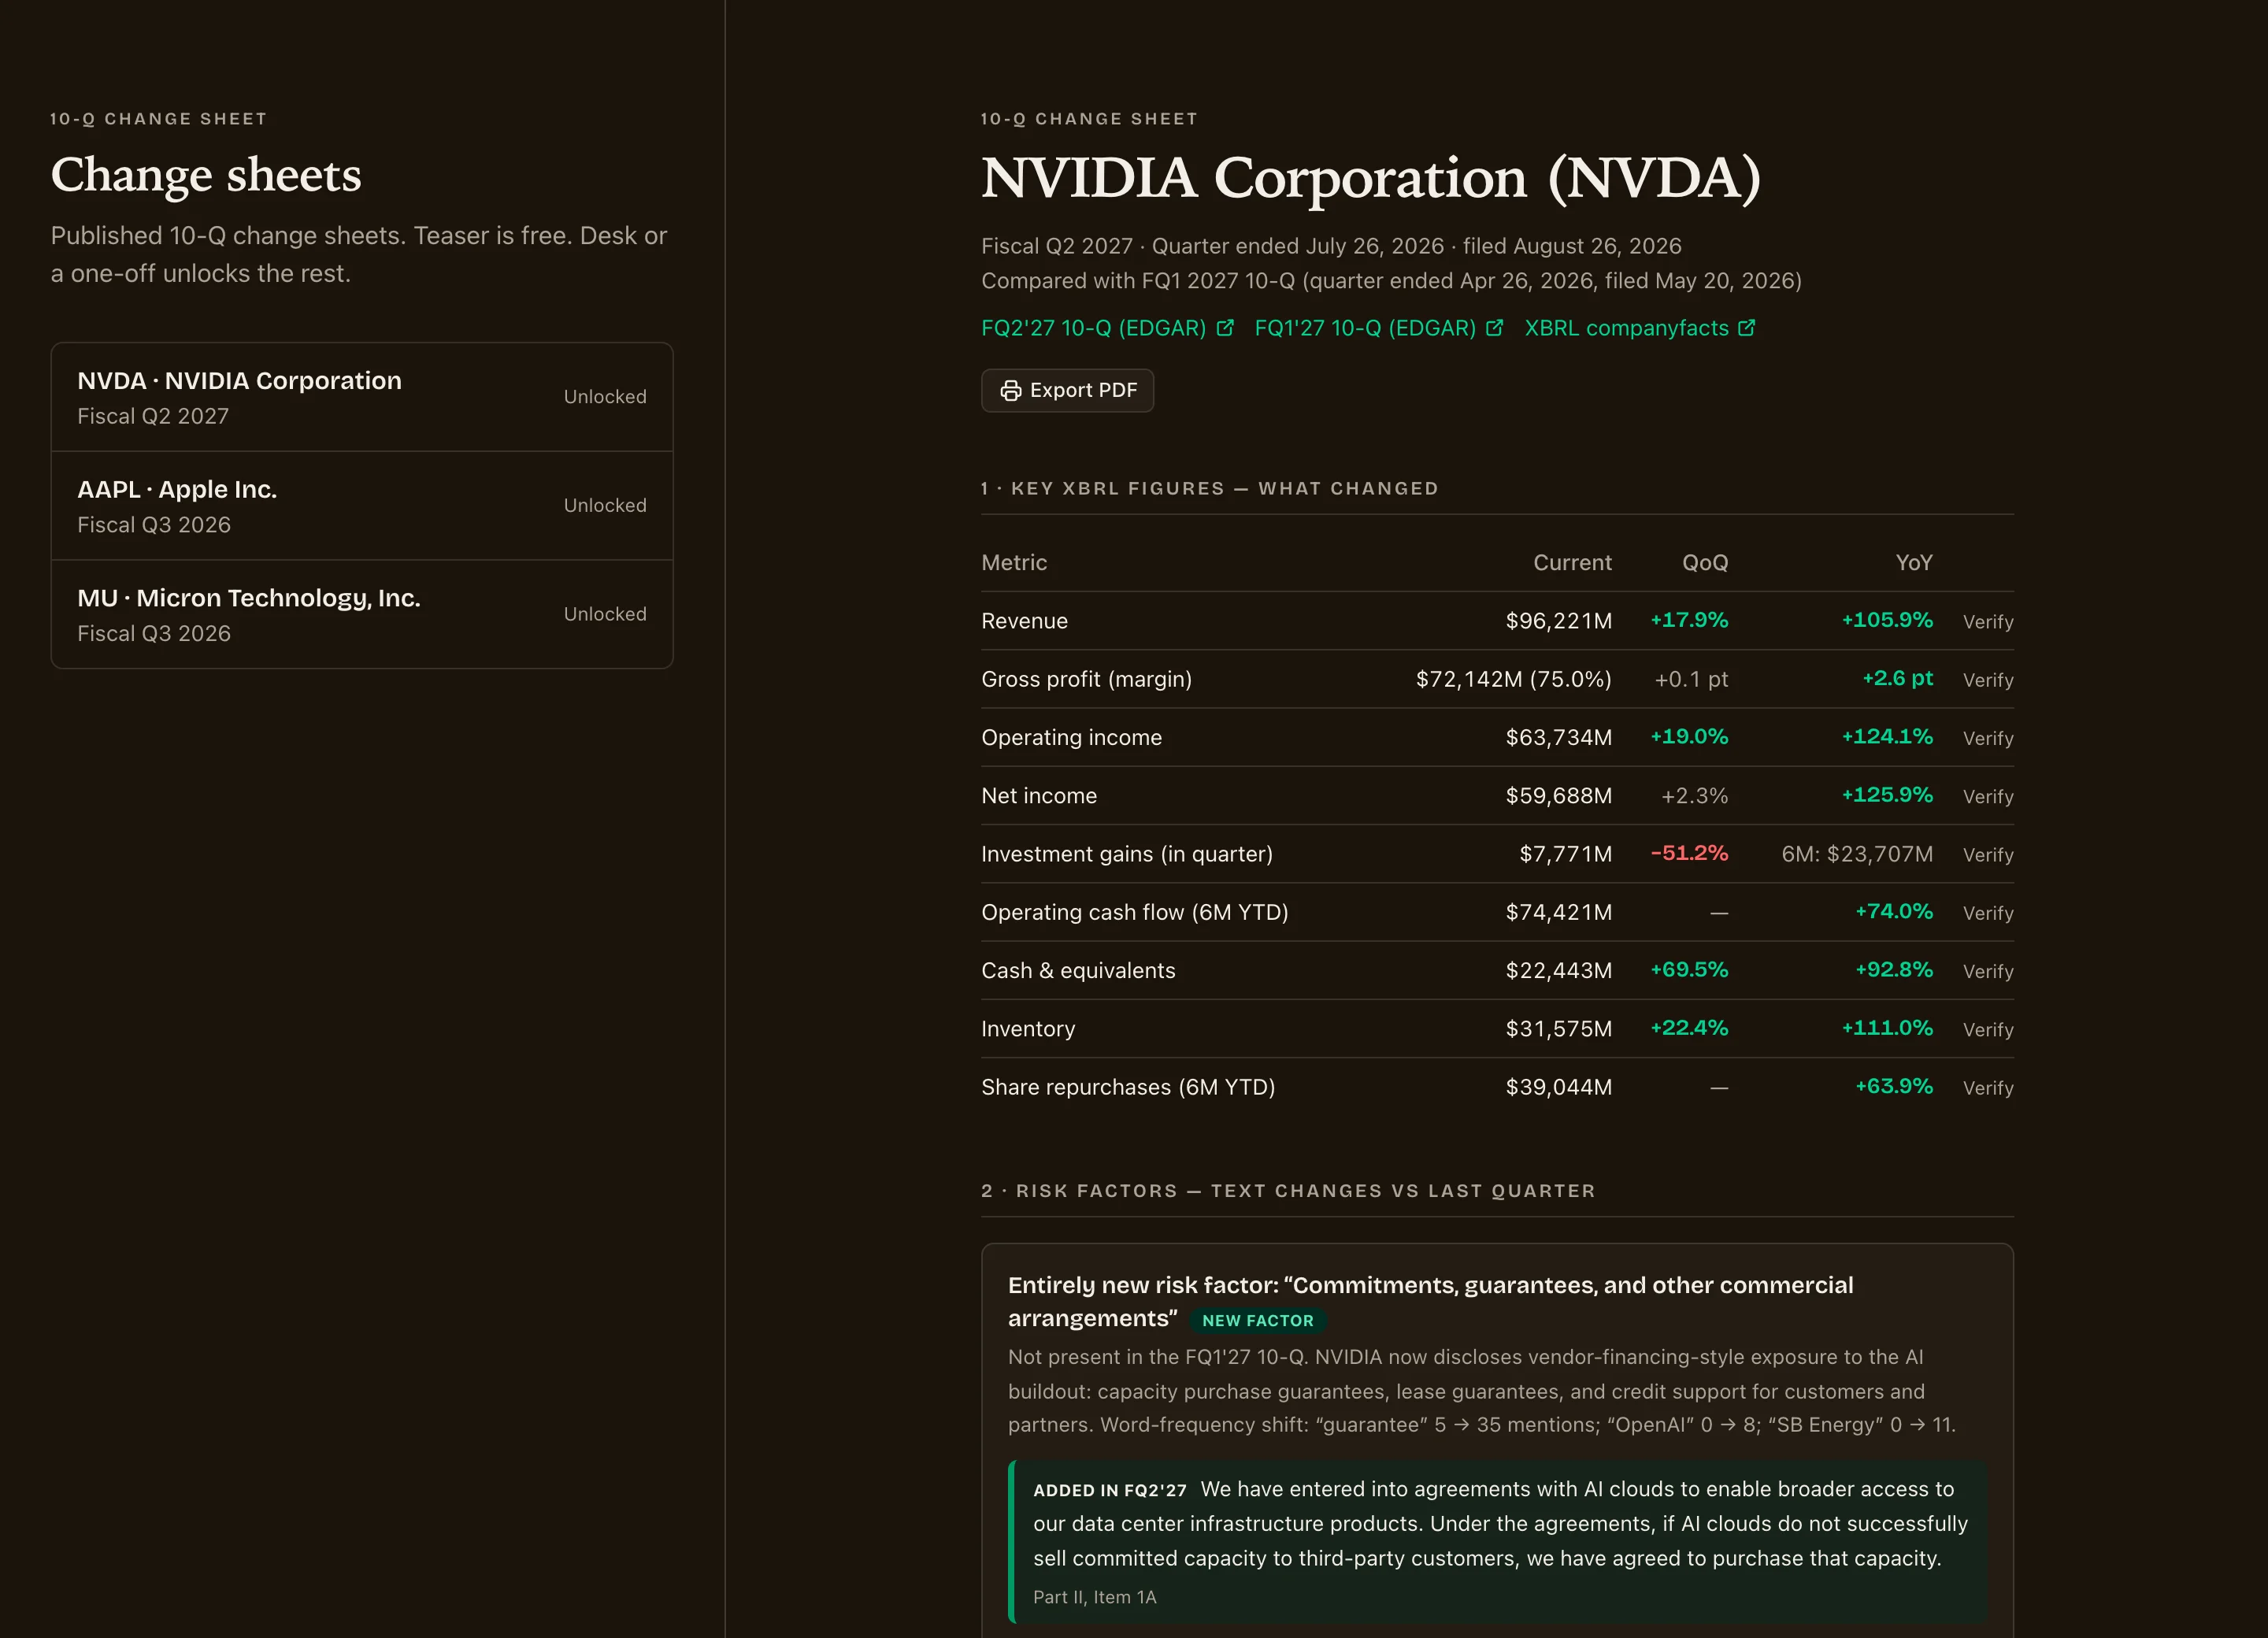Click the Part II, Item 1A citation
The width and height of the screenshot is (2268, 1638).
coord(1094,1598)
